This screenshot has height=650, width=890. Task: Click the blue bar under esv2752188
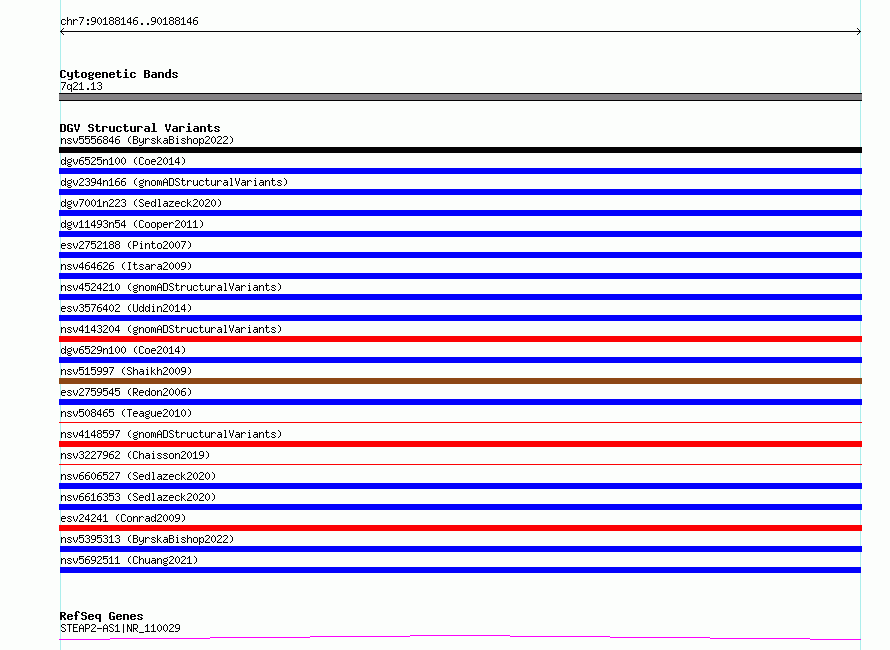pyautogui.click(x=460, y=255)
